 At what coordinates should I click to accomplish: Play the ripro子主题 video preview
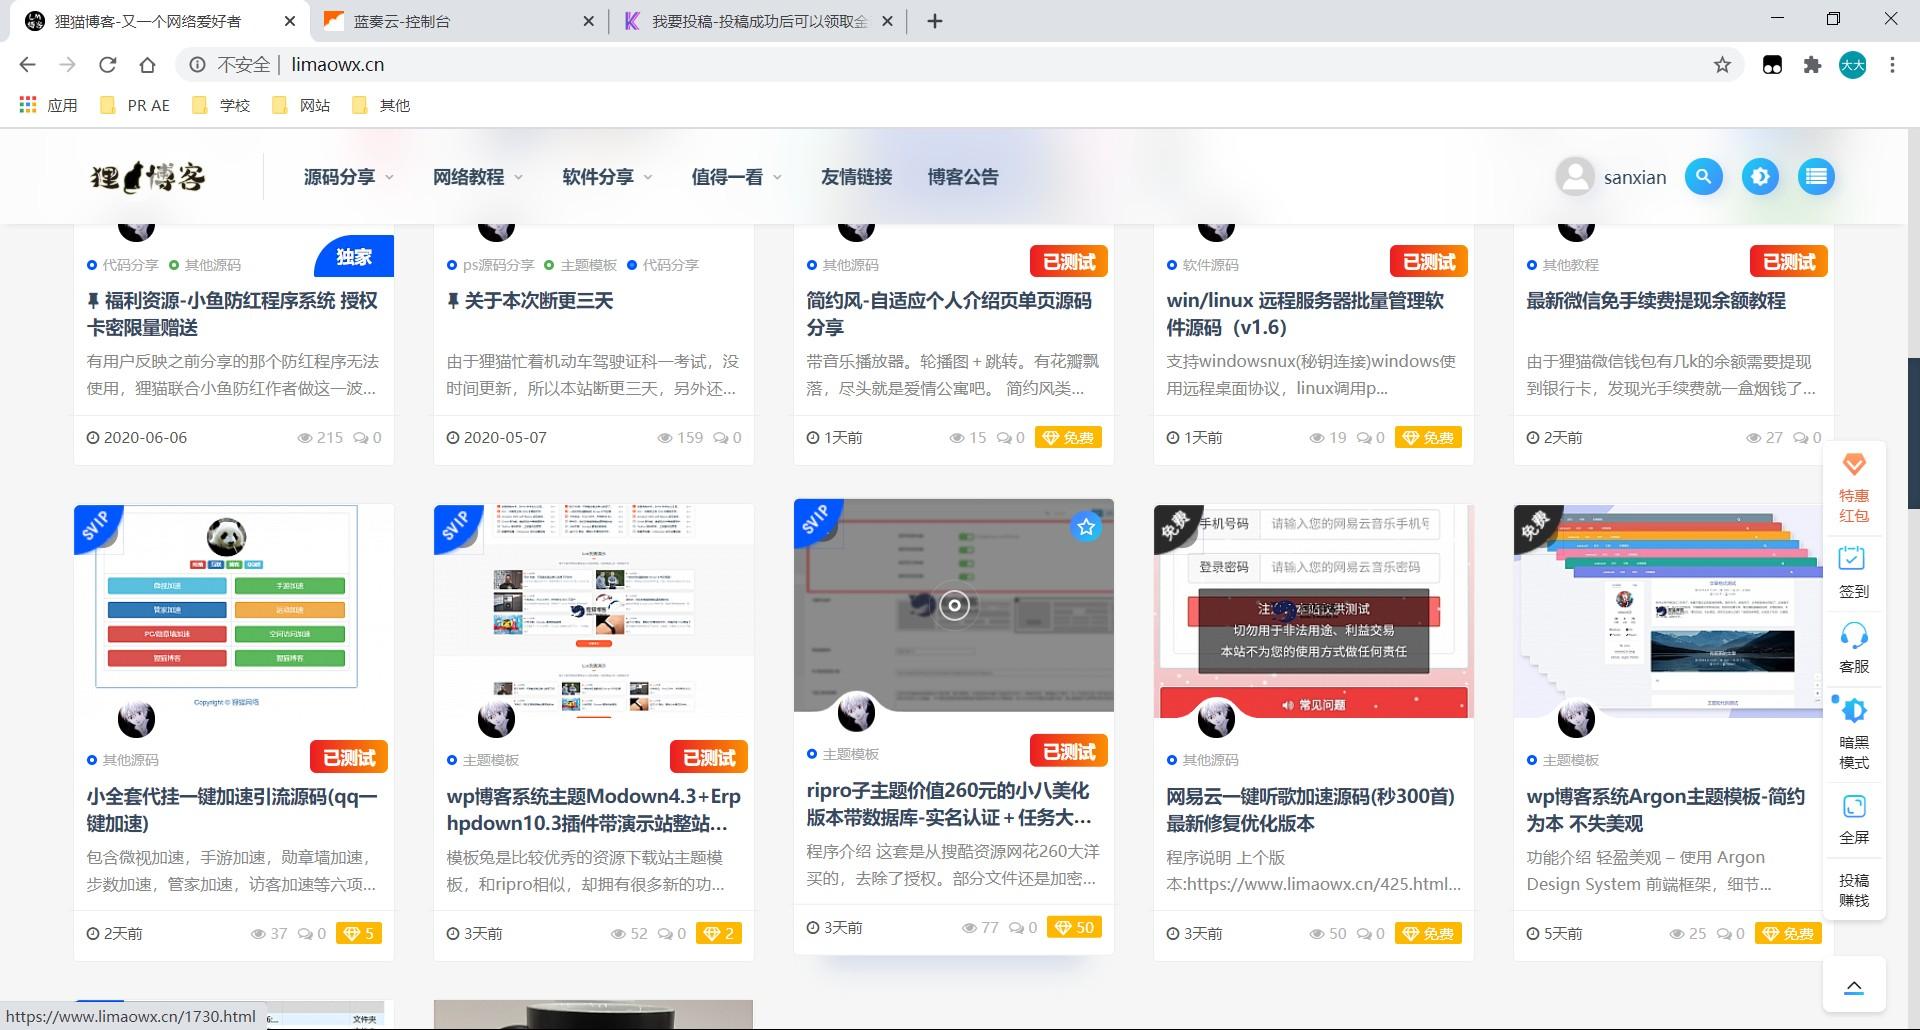point(952,604)
